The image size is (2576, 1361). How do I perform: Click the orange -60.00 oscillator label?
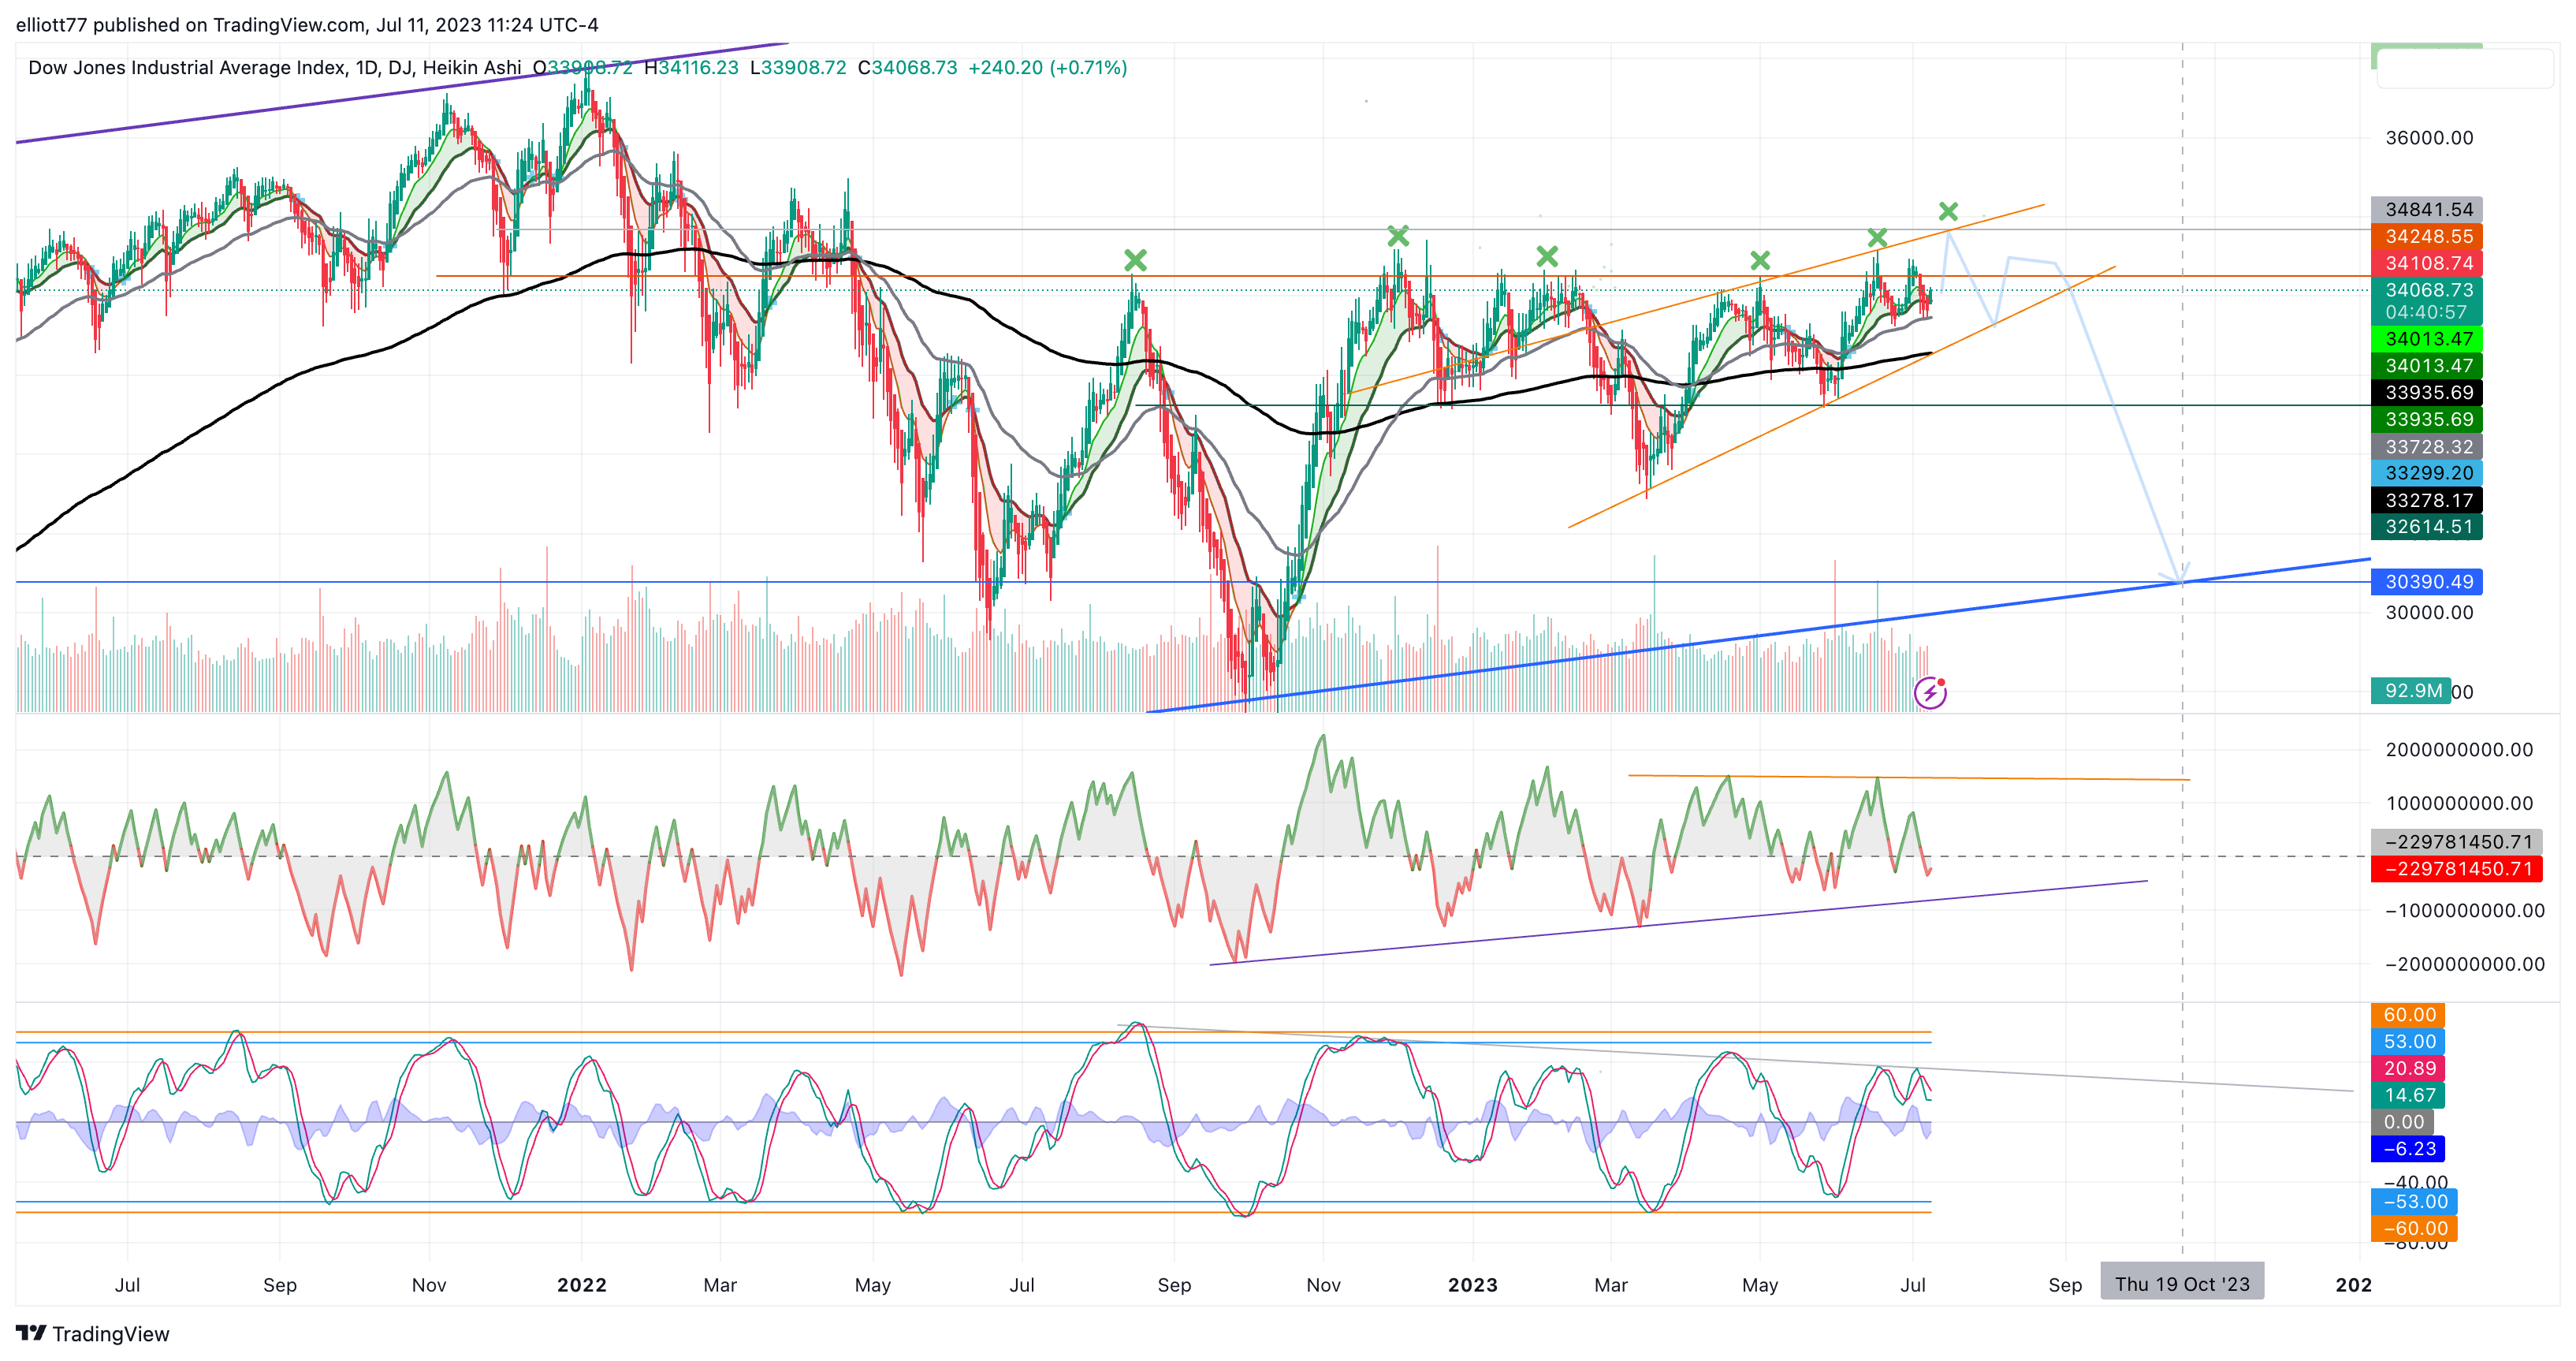tap(2414, 1228)
